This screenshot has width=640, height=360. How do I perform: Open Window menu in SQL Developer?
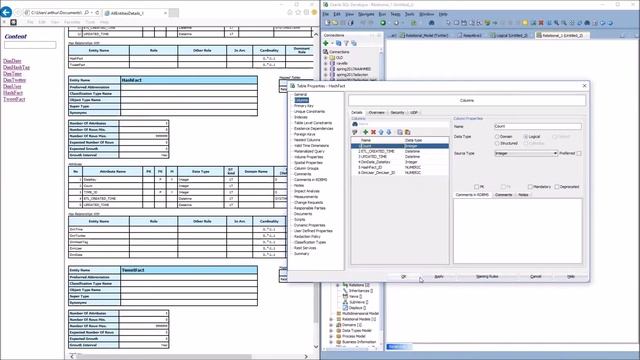[427, 14]
